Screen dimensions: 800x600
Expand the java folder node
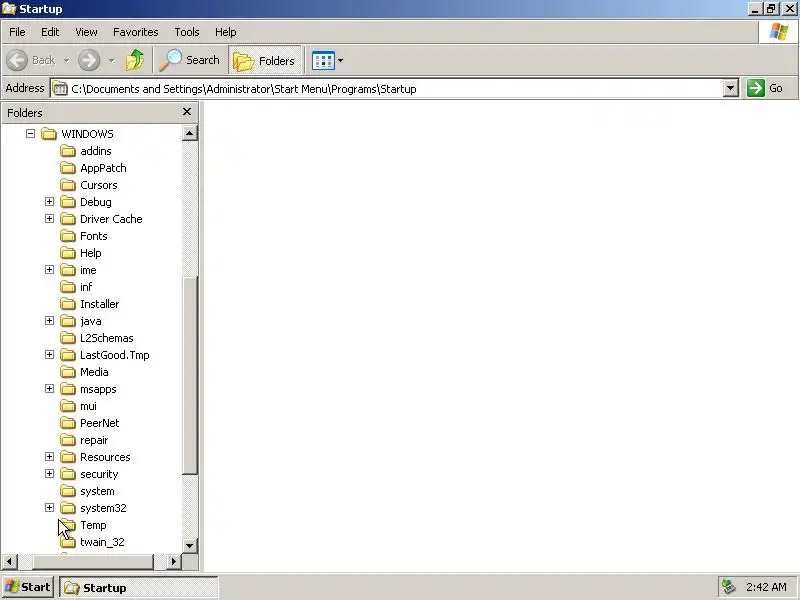49,320
